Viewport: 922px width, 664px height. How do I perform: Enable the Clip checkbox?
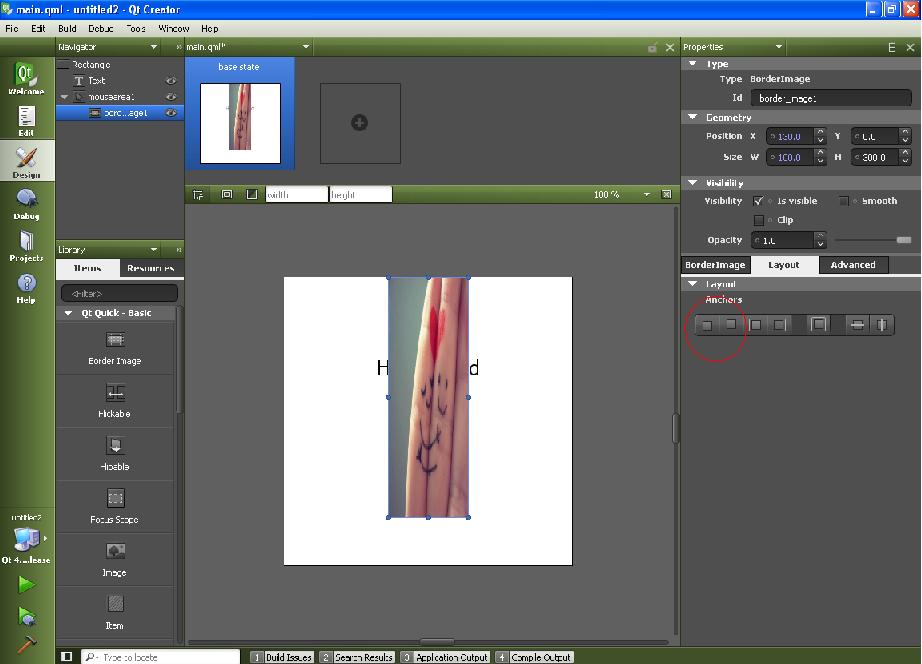pyautogui.click(x=759, y=220)
